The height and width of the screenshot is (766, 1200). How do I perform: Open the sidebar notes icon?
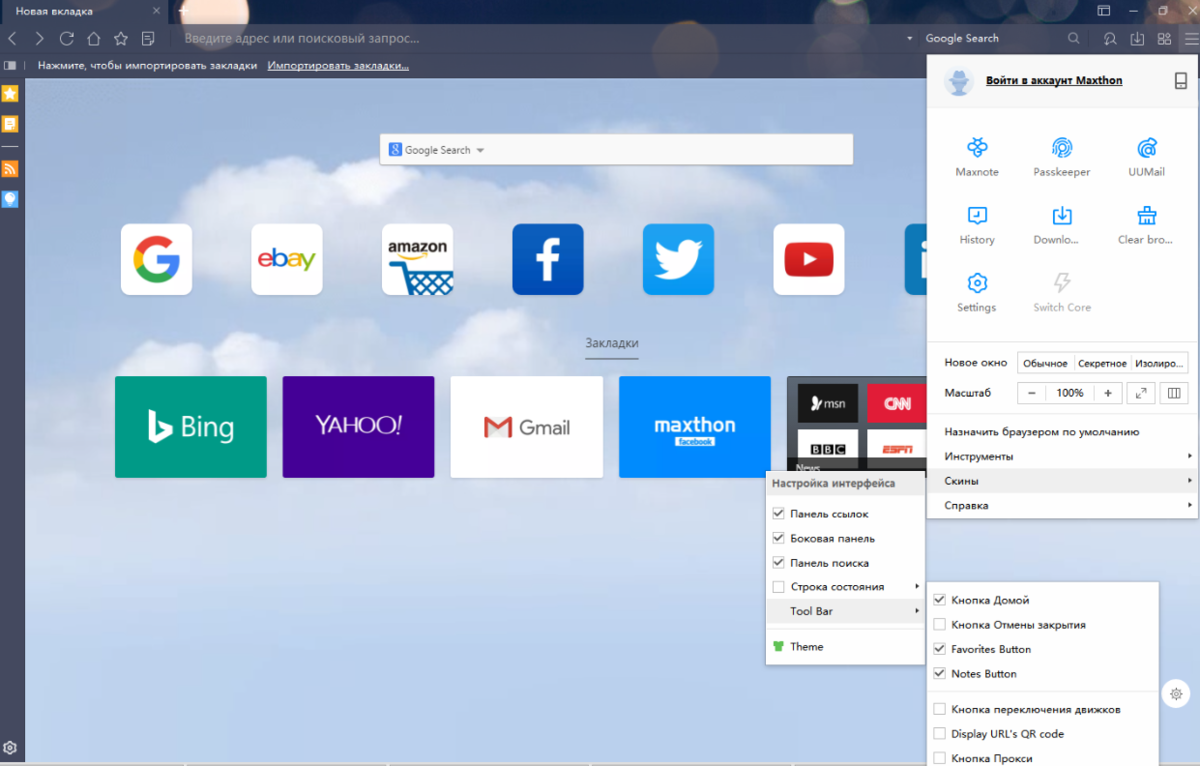[x=10, y=124]
